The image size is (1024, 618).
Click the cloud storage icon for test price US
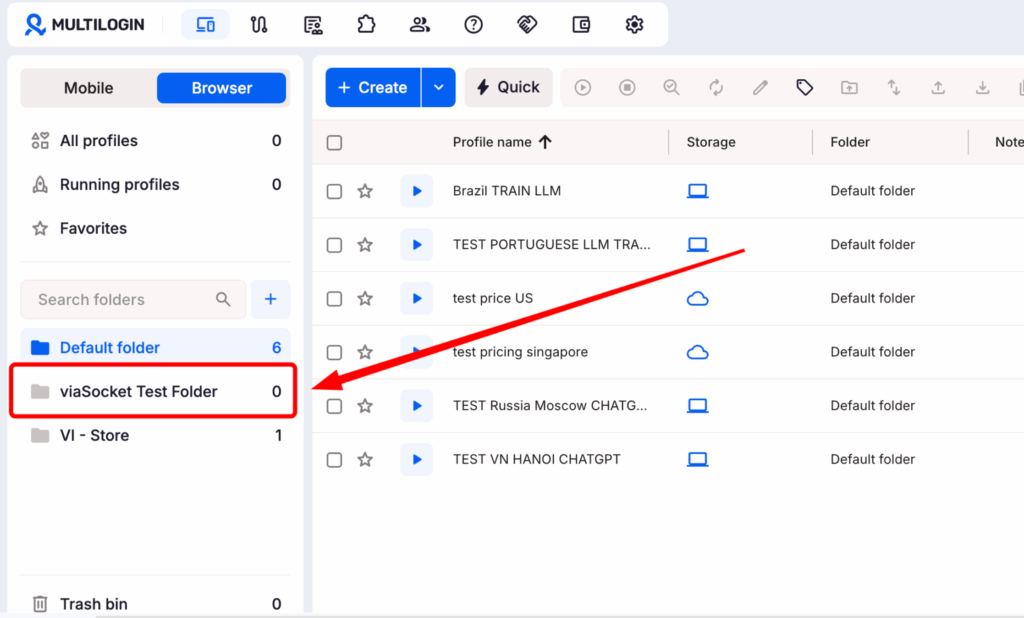(697, 299)
